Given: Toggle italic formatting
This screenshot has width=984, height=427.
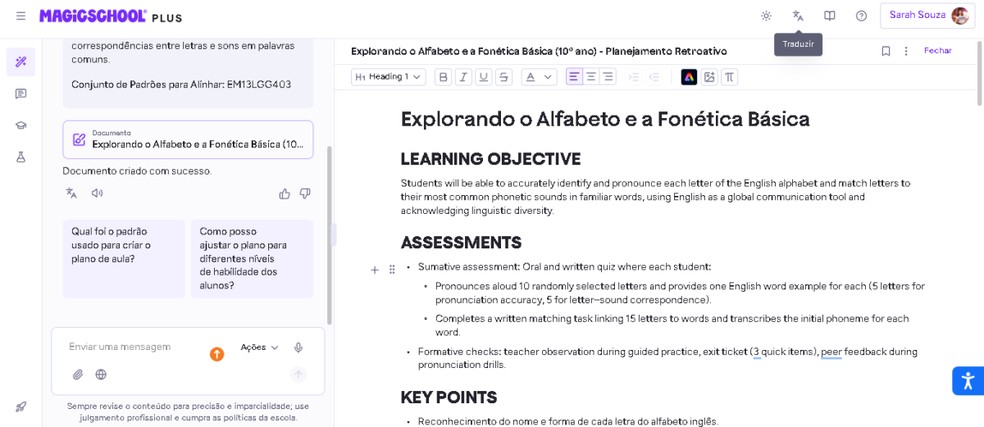Looking at the screenshot, I should tap(464, 77).
